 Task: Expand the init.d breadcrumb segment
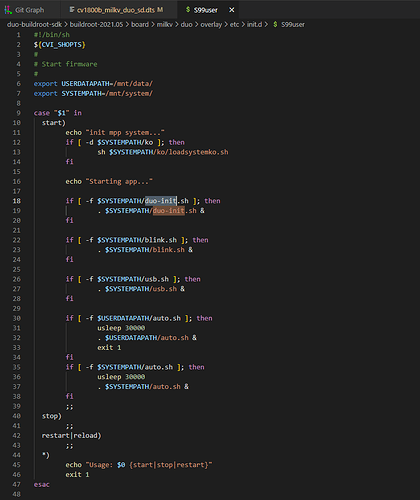point(254,24)
